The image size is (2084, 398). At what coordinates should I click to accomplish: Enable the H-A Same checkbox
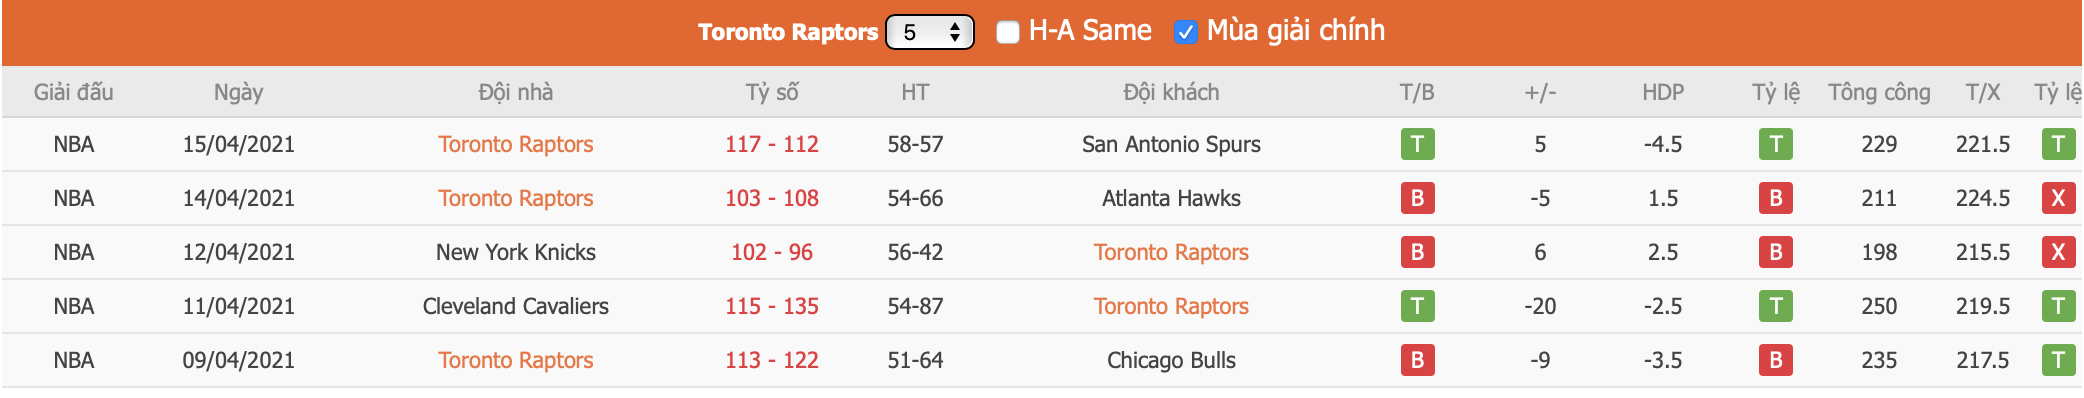(x=1008, y=32)
